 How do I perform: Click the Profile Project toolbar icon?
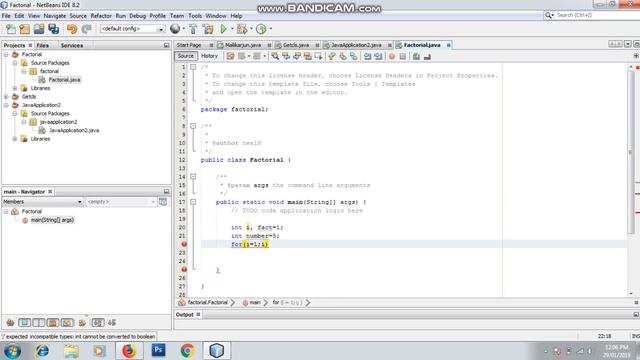pos(261,29)
